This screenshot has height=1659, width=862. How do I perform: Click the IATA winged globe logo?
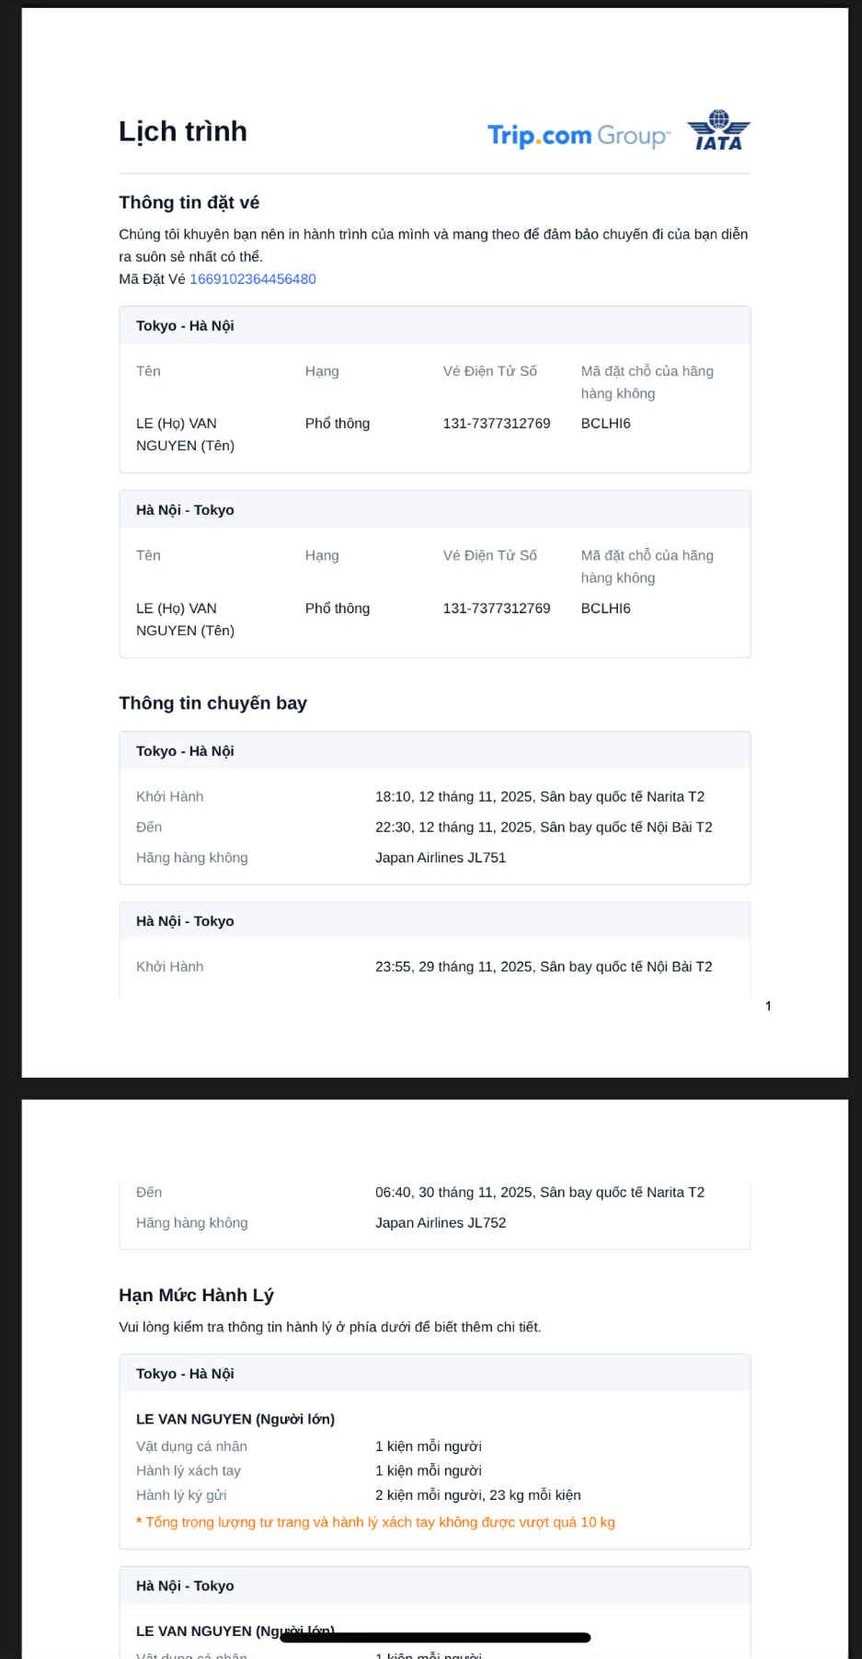718,130
